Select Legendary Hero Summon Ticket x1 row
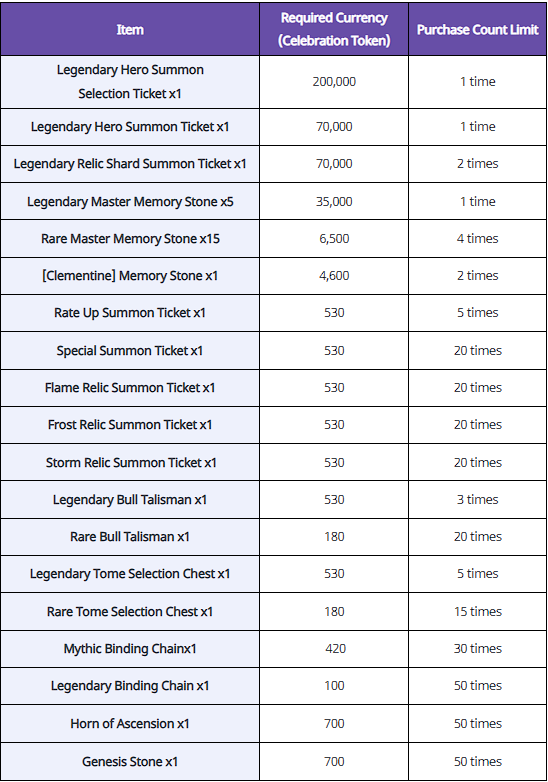This screenshot has height=782, width=548. (273, 127)
